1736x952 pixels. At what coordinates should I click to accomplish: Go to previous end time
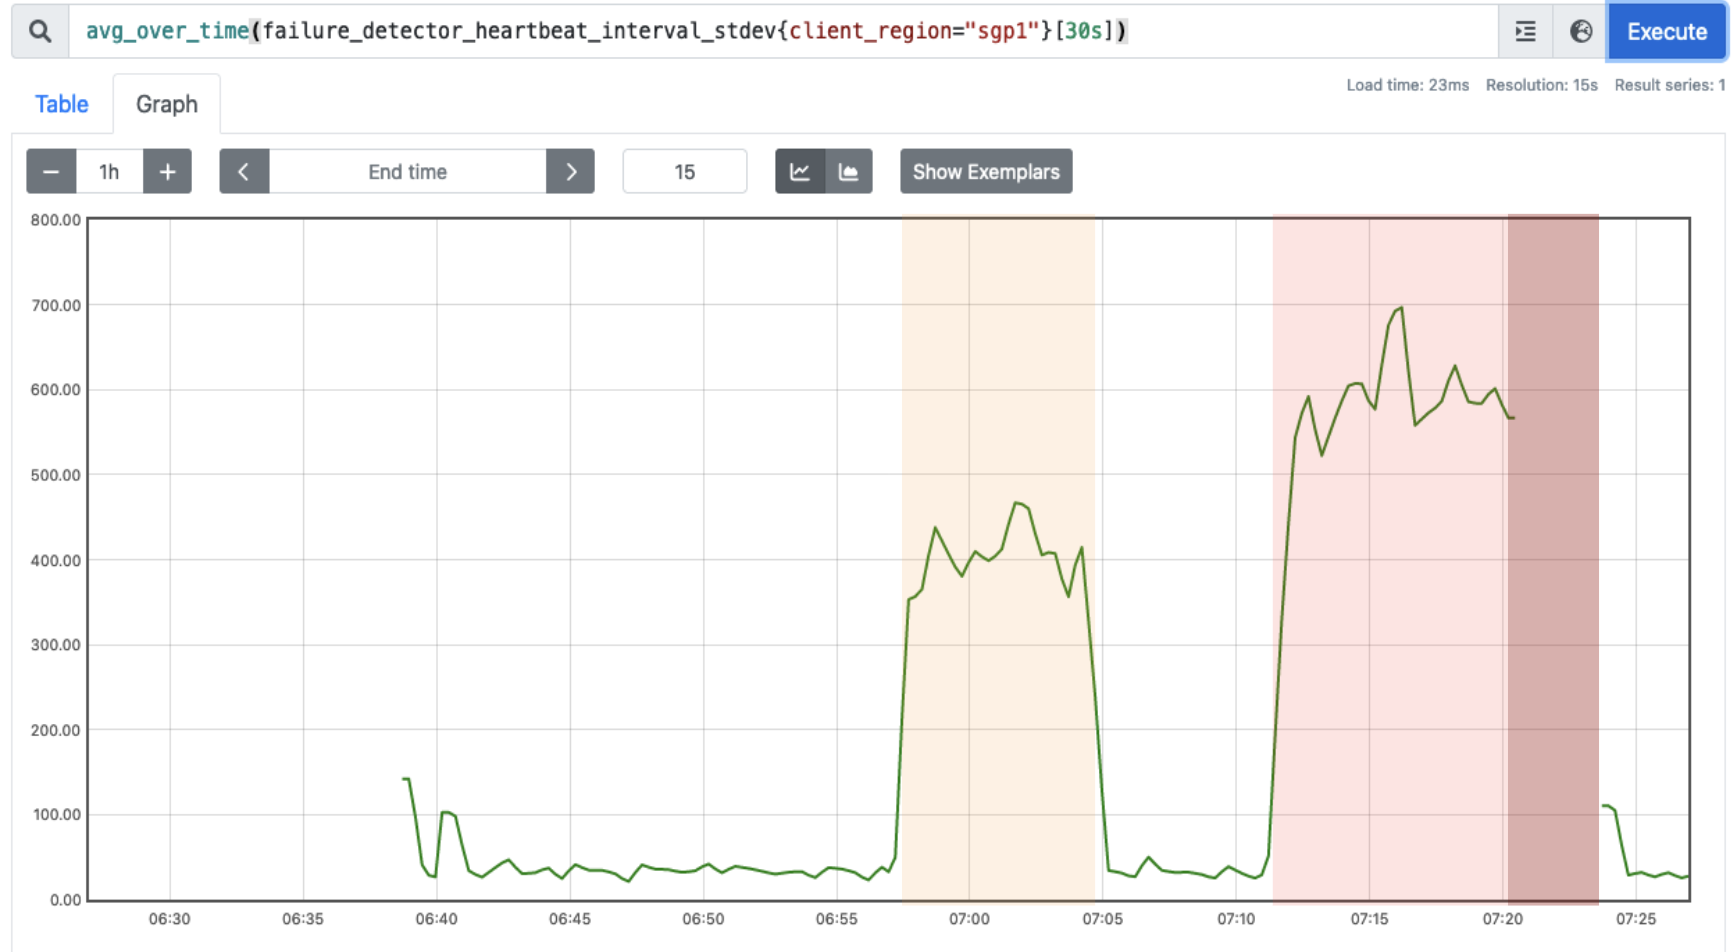(x=244, y=172)
